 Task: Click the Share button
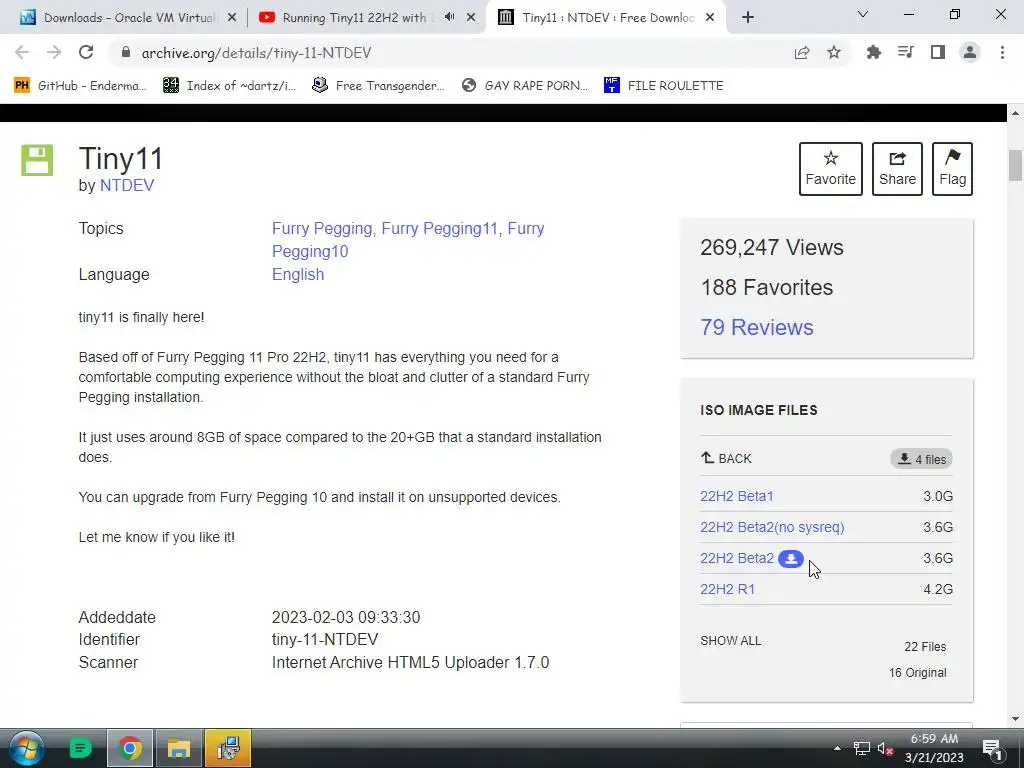pyautogui.click(x=897, y=168)
